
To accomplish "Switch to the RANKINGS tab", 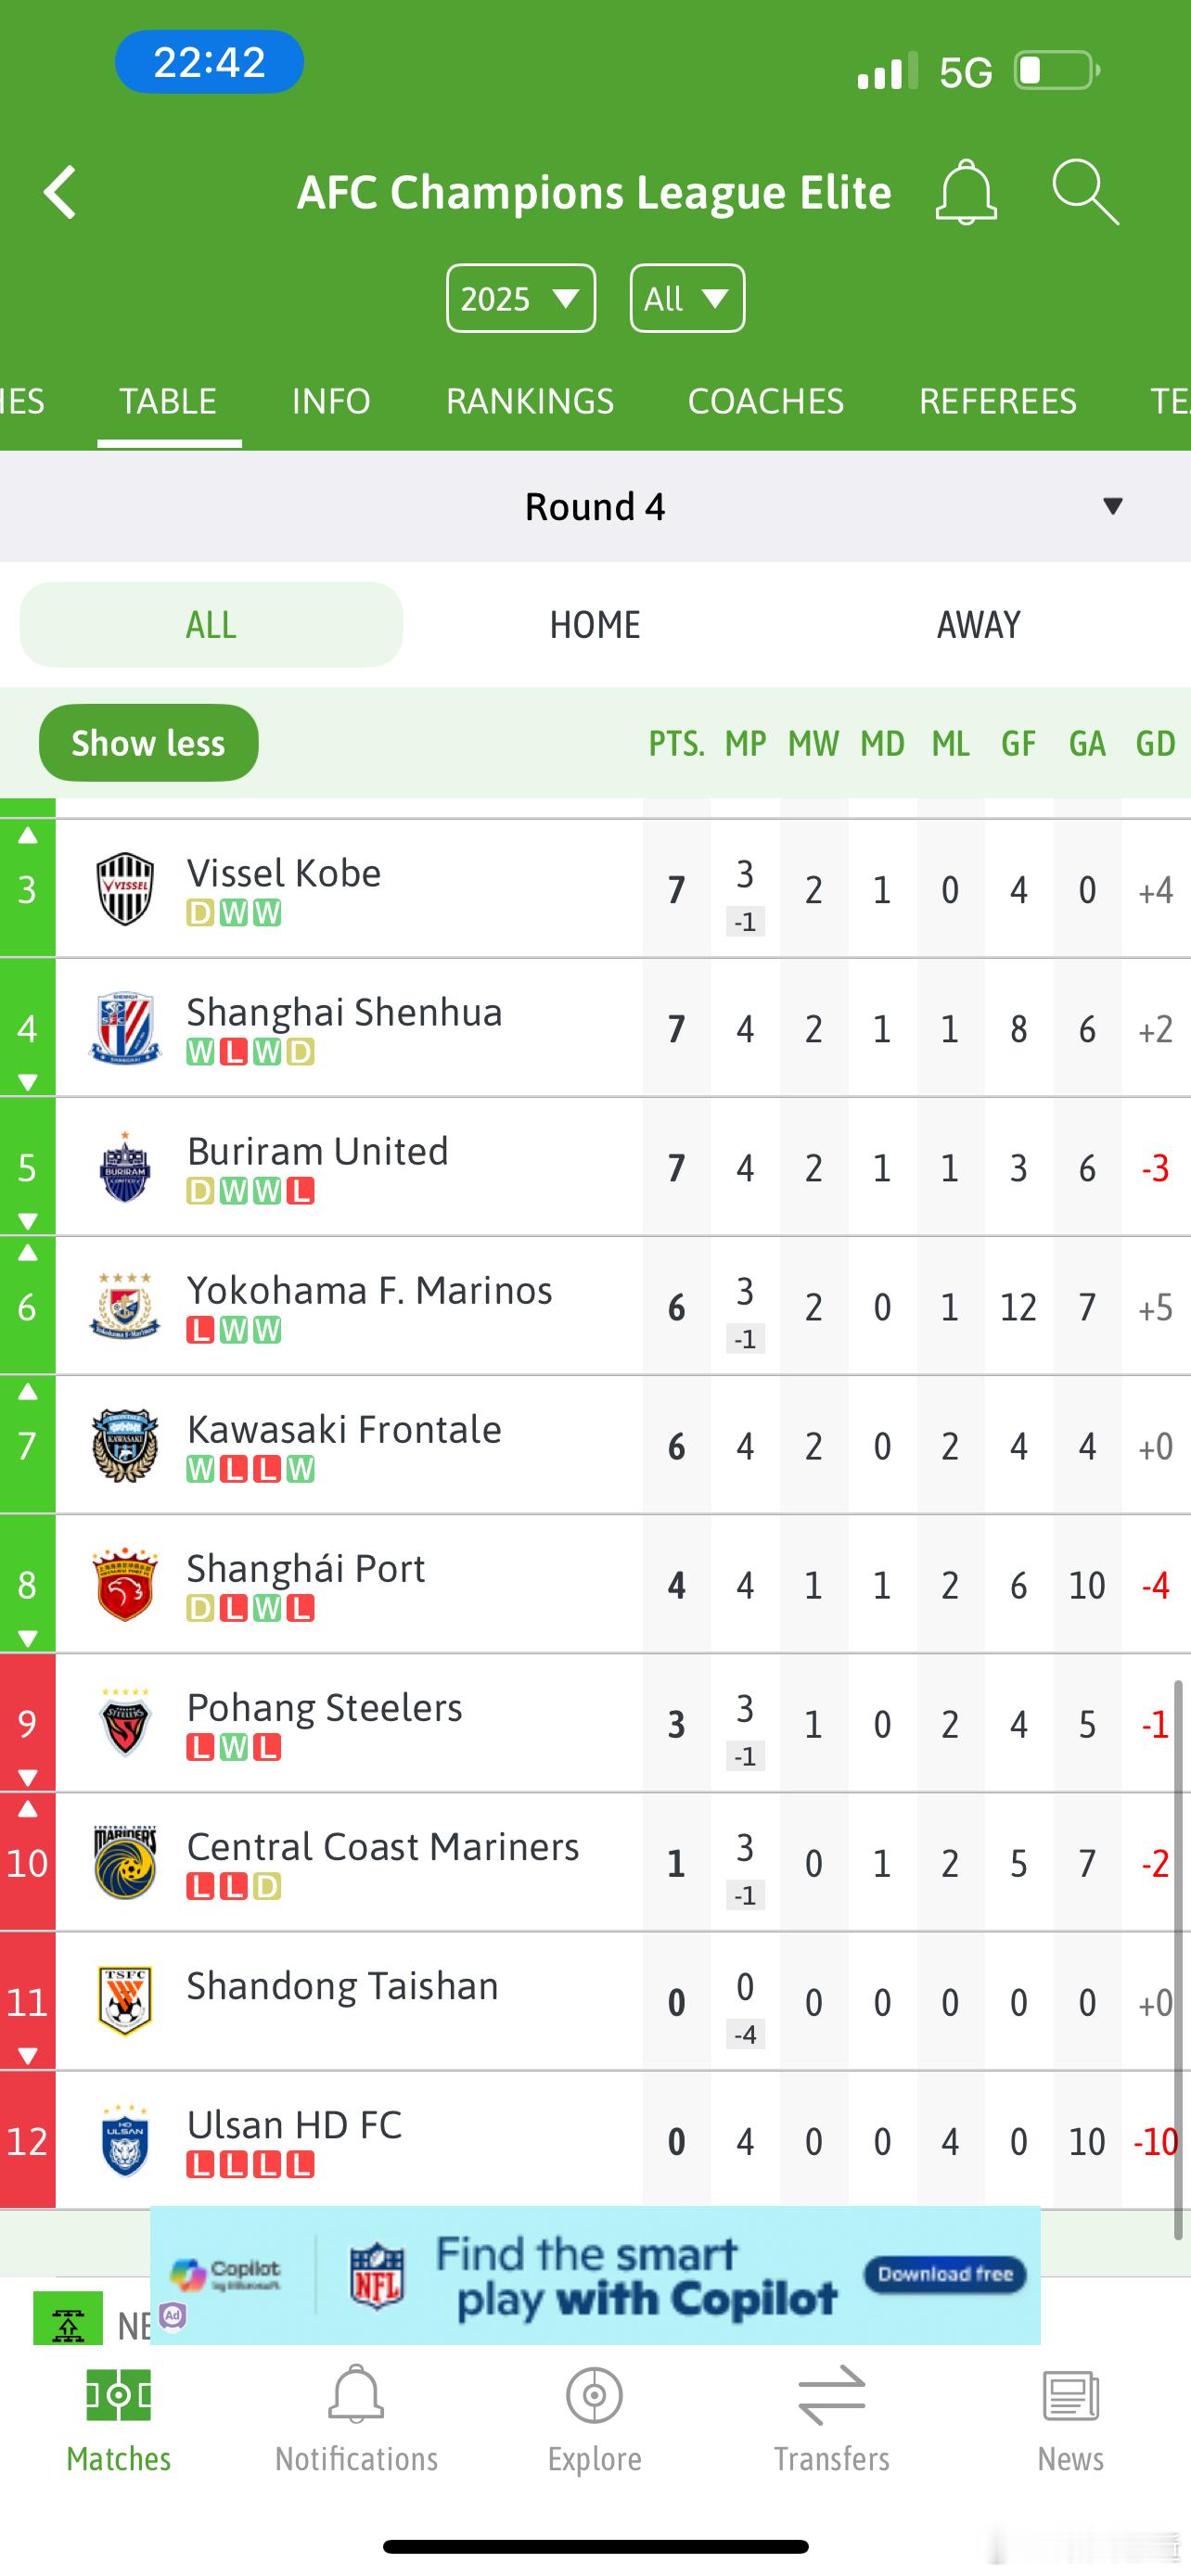I will [529, 401].
